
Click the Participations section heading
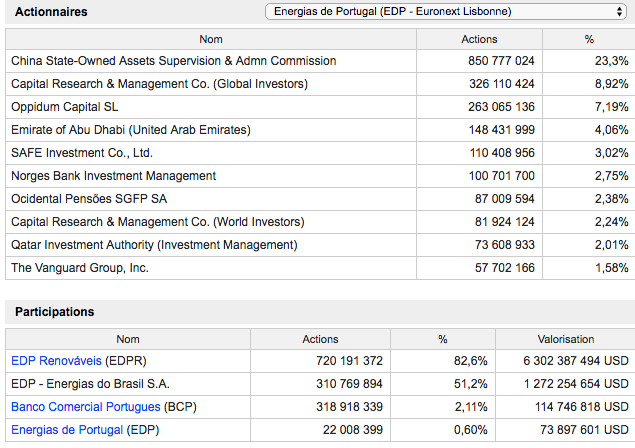click(x=55, y=312)
